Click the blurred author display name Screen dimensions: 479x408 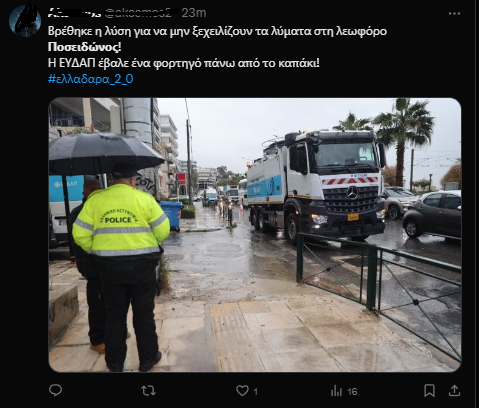[x=75, y=13]
